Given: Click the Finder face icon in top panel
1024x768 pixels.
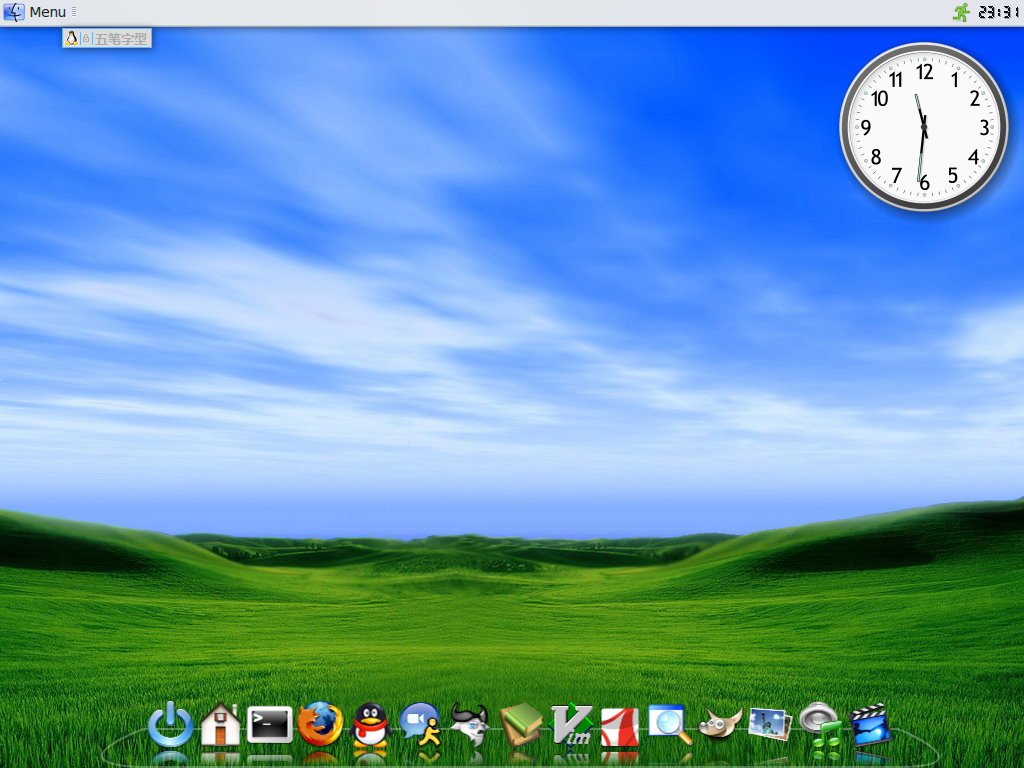Looking at the screenshot, I should 14,12.
